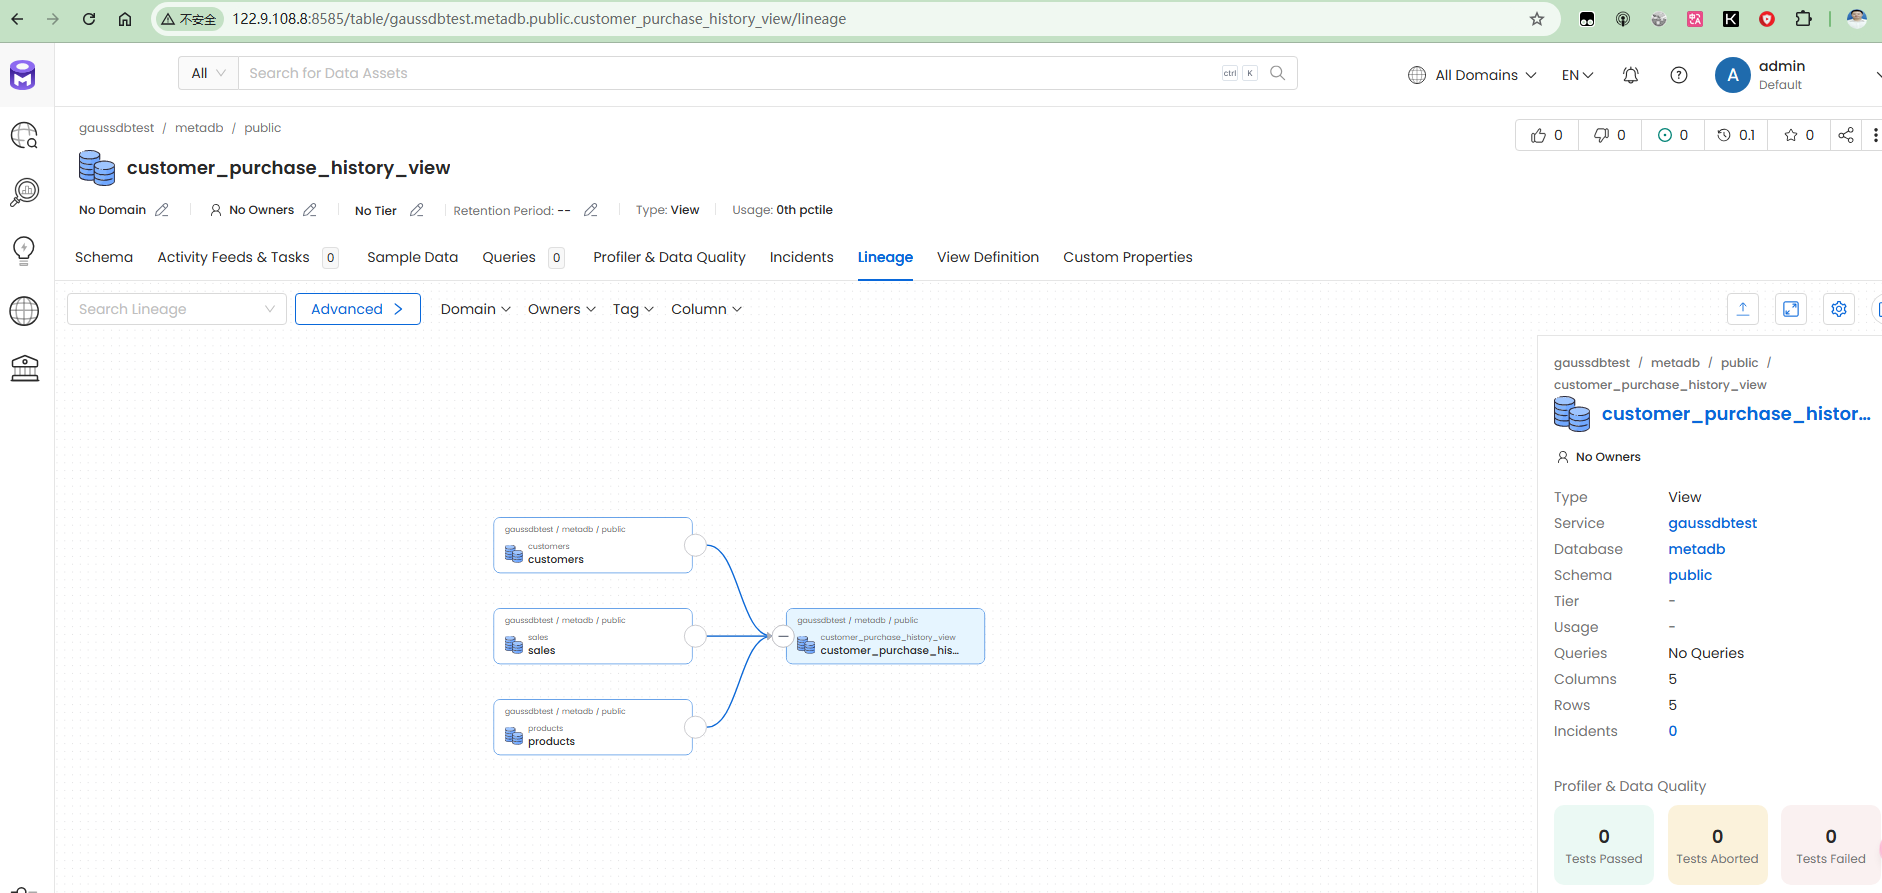Switch to the Schema tab
The width and height of the screenshot is (1882, 893).
point(104,257)
